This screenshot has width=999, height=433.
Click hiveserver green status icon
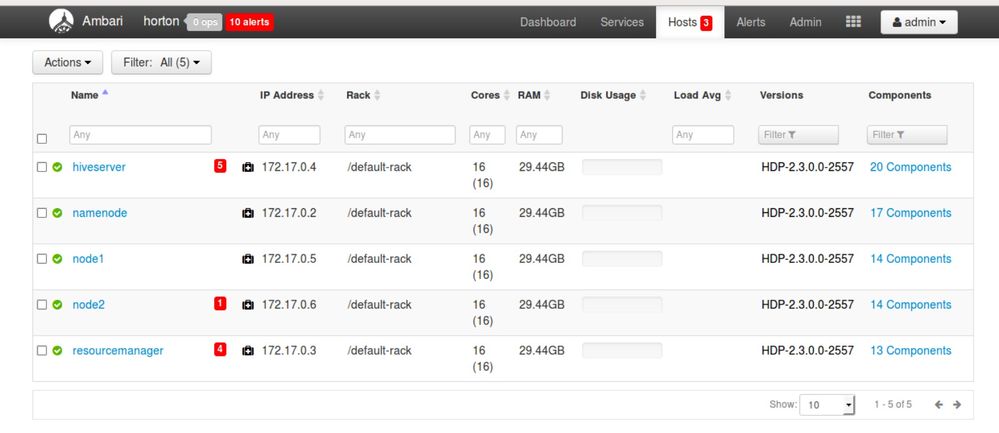tap(57, 167)
